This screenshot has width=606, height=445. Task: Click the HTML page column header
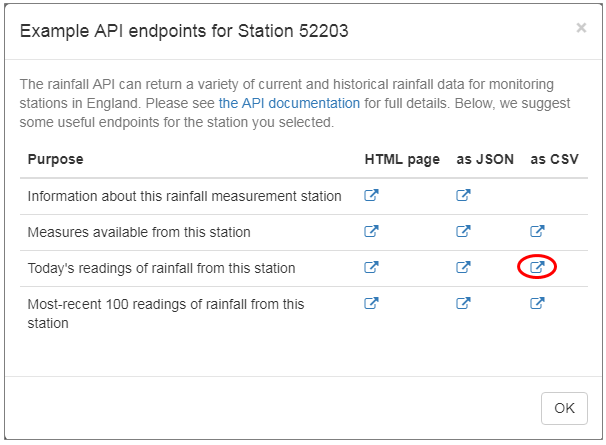tap(402, 159)
